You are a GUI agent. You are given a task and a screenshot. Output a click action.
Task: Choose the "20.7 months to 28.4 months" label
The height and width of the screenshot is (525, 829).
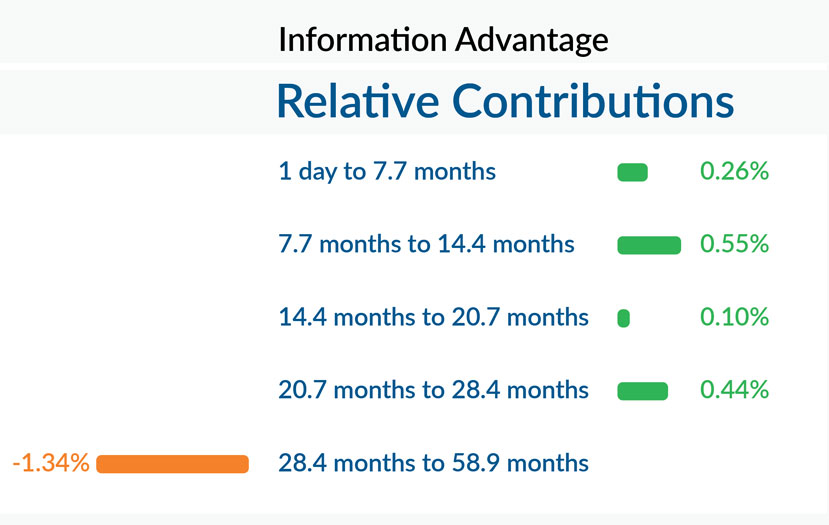pos(433,390)
